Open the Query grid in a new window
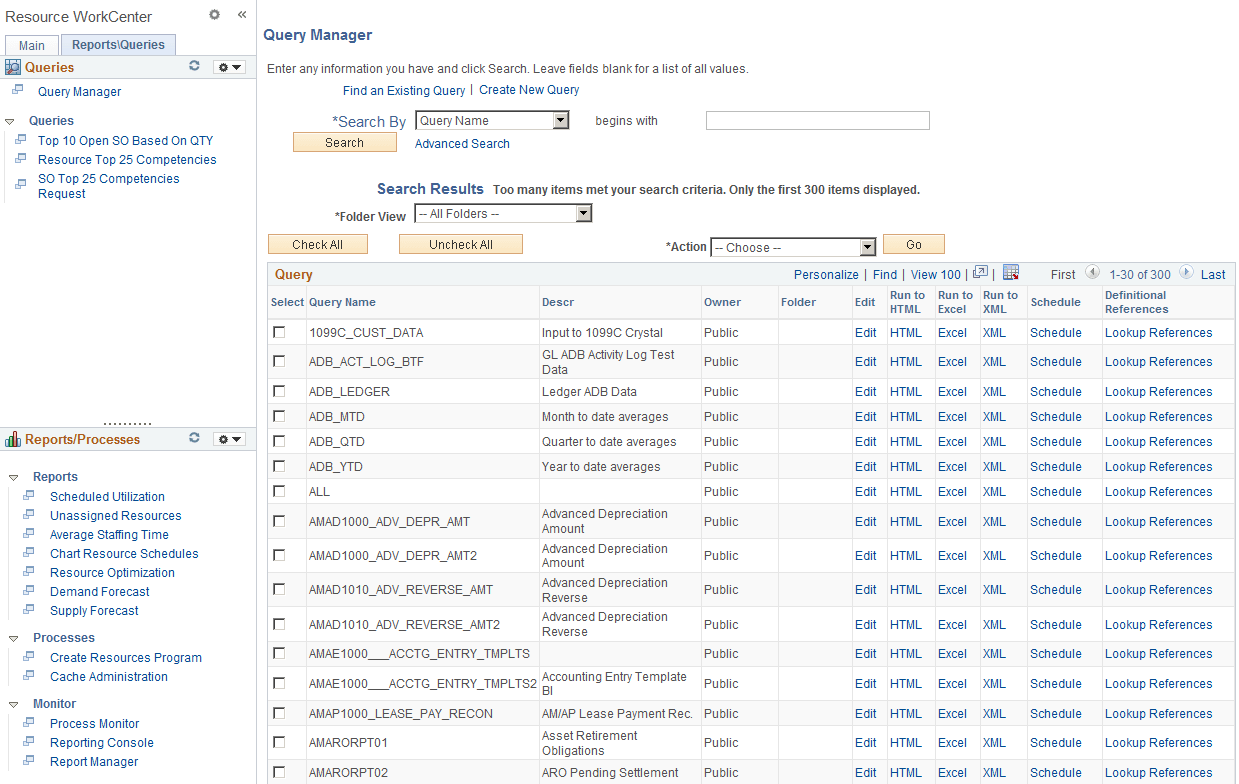Screen dimensions: 1239x784 (981, 272)
